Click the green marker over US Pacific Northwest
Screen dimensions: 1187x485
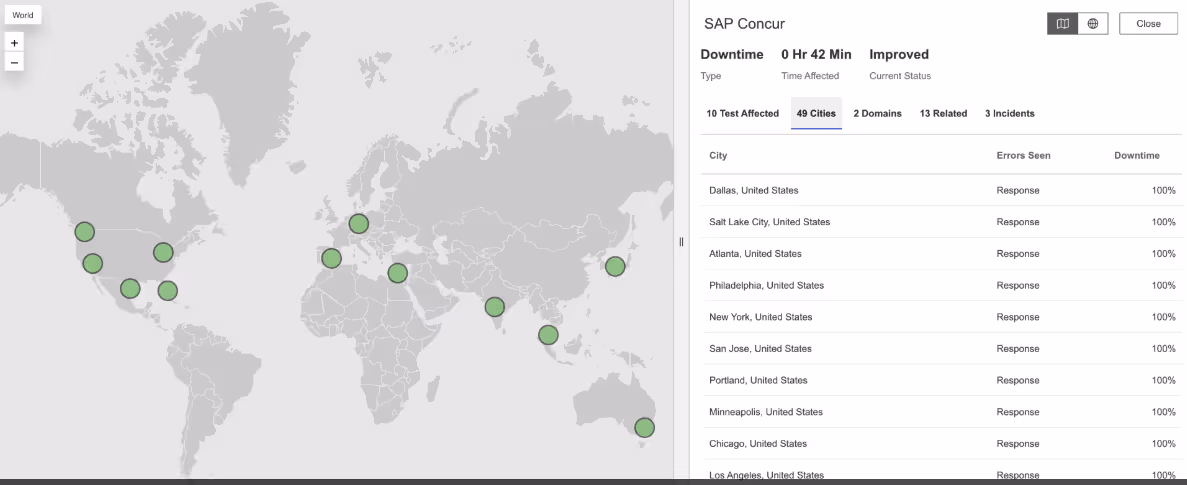point(84,232)
